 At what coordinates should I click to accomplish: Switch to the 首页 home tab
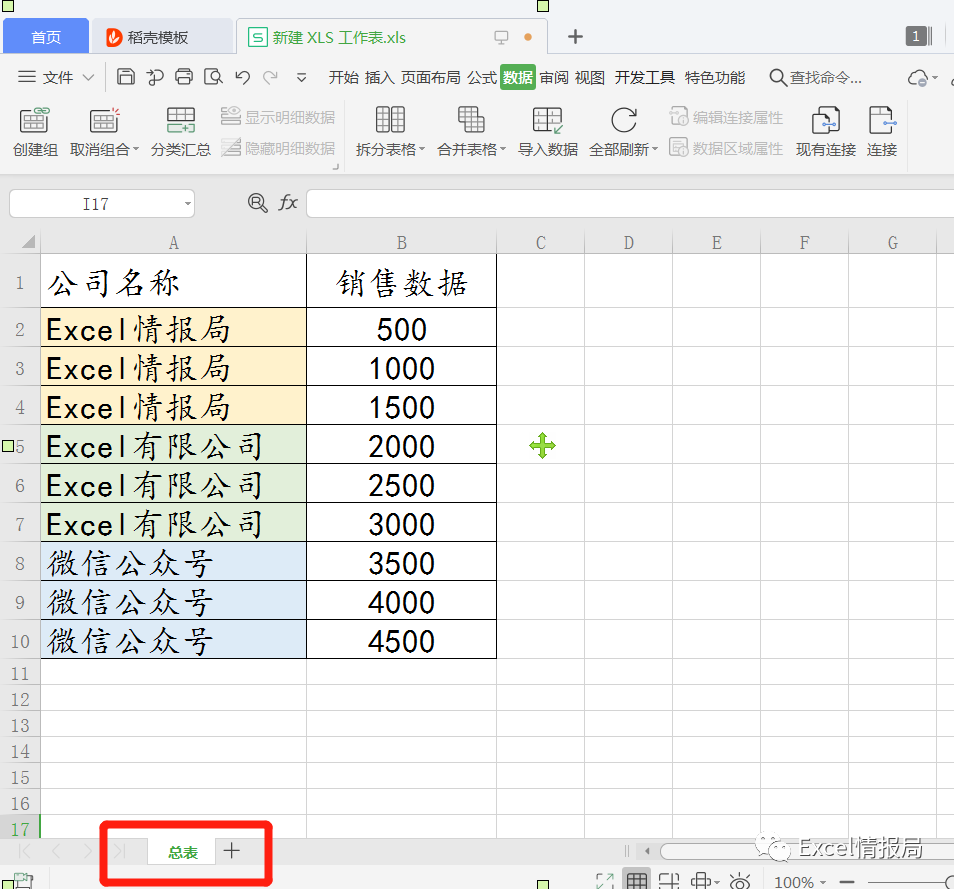46,37
